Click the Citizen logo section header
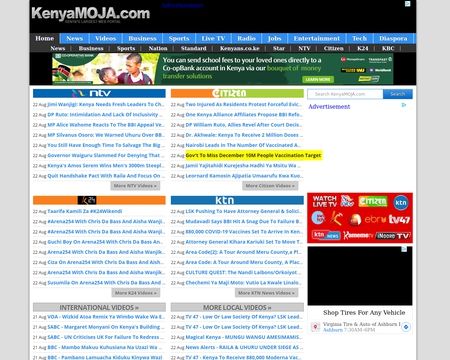Screen dimensions: 450x360 [x=237, y=93]
